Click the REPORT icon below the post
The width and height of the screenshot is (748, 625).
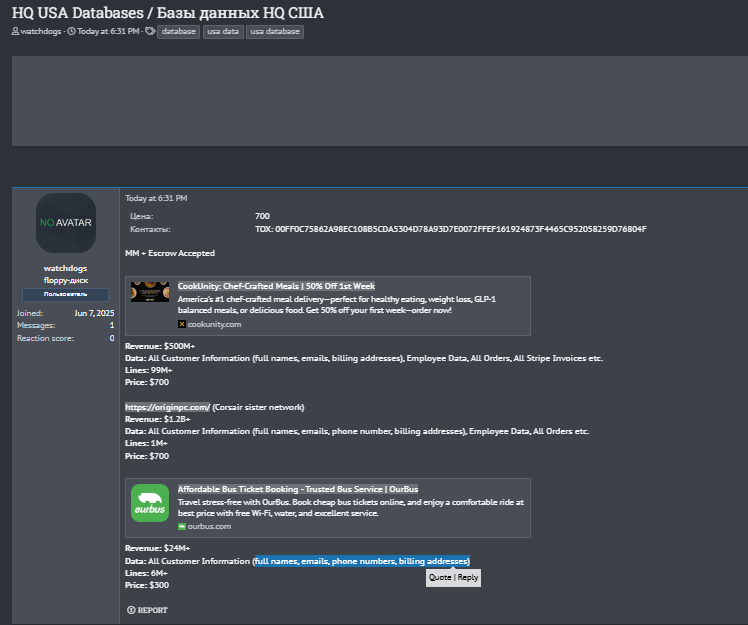coord(131,610)
